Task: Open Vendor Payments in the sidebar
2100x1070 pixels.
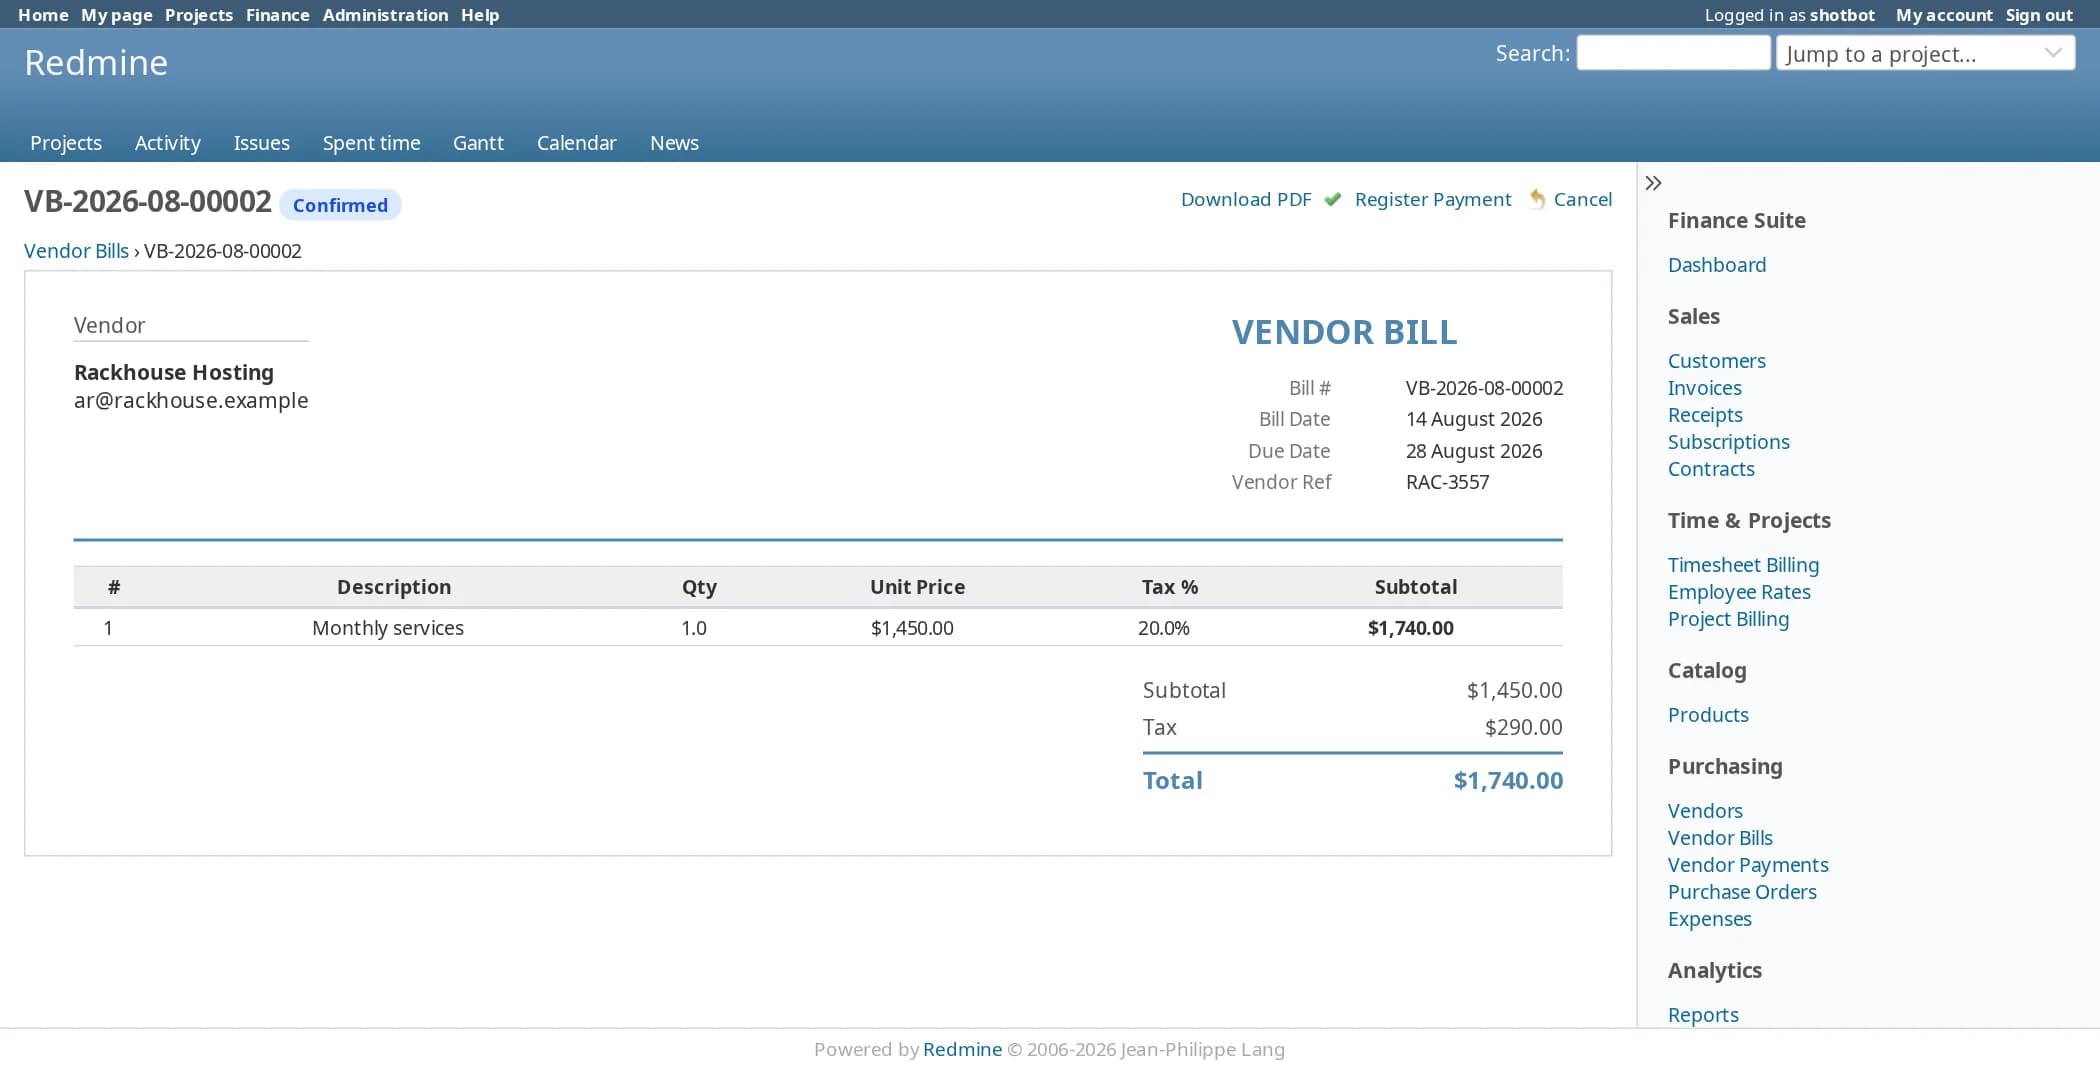Action: click(1748, 865)
